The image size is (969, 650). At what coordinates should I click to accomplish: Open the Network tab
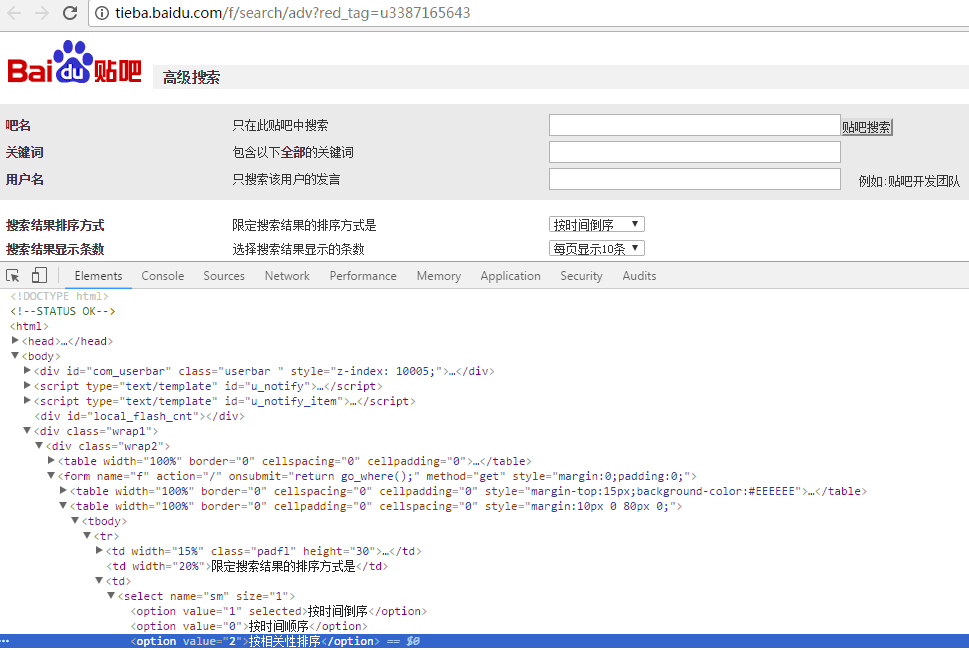[x=287, y=276]
